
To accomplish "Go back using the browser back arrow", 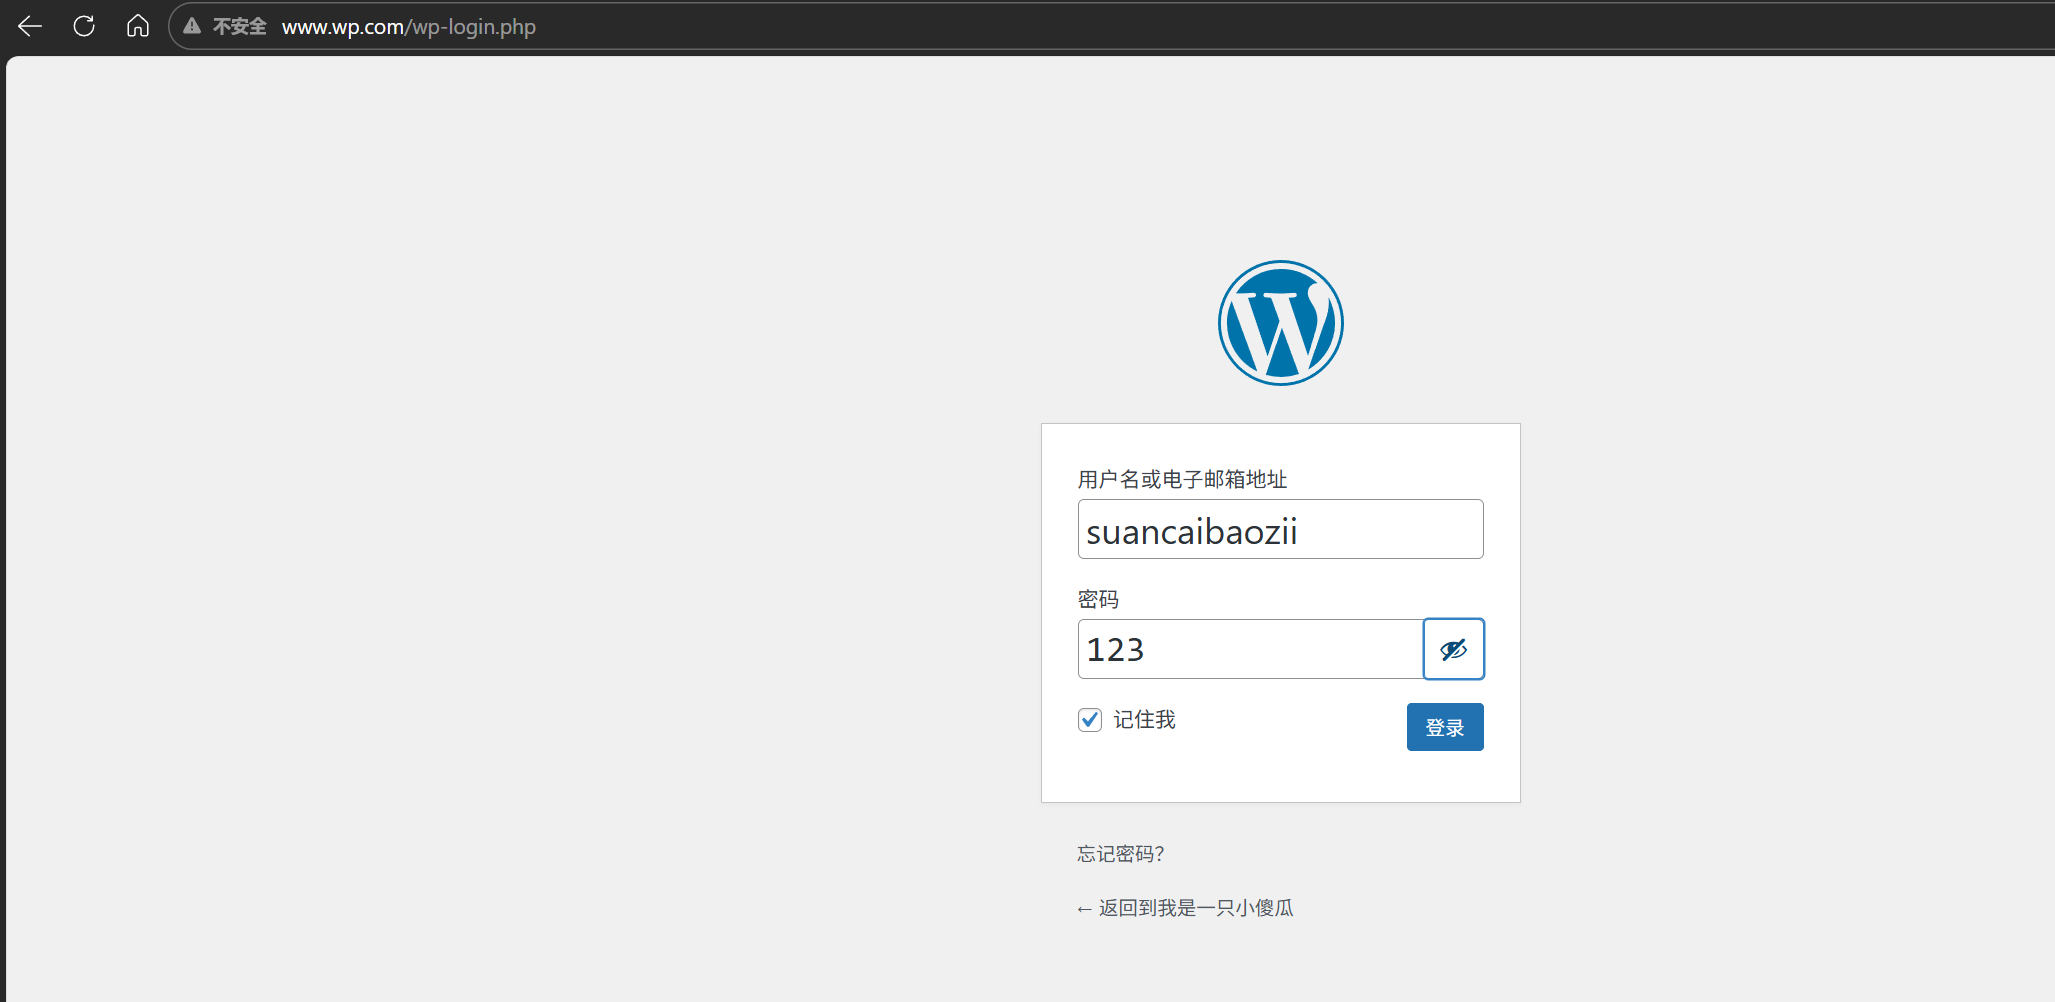I will [30, 26].
